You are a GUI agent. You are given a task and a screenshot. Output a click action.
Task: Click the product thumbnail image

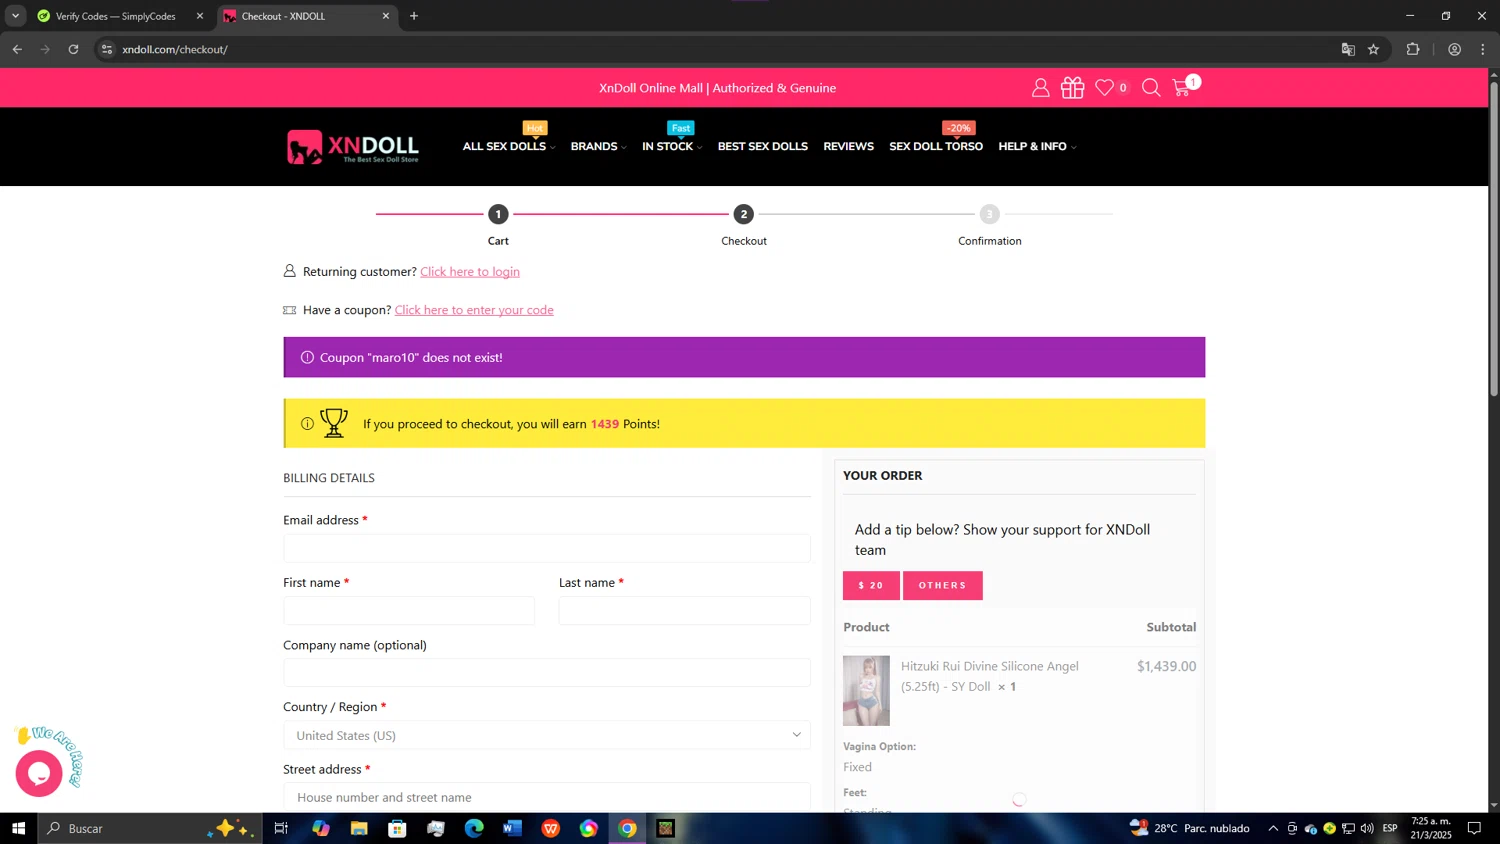coord(866,691)
